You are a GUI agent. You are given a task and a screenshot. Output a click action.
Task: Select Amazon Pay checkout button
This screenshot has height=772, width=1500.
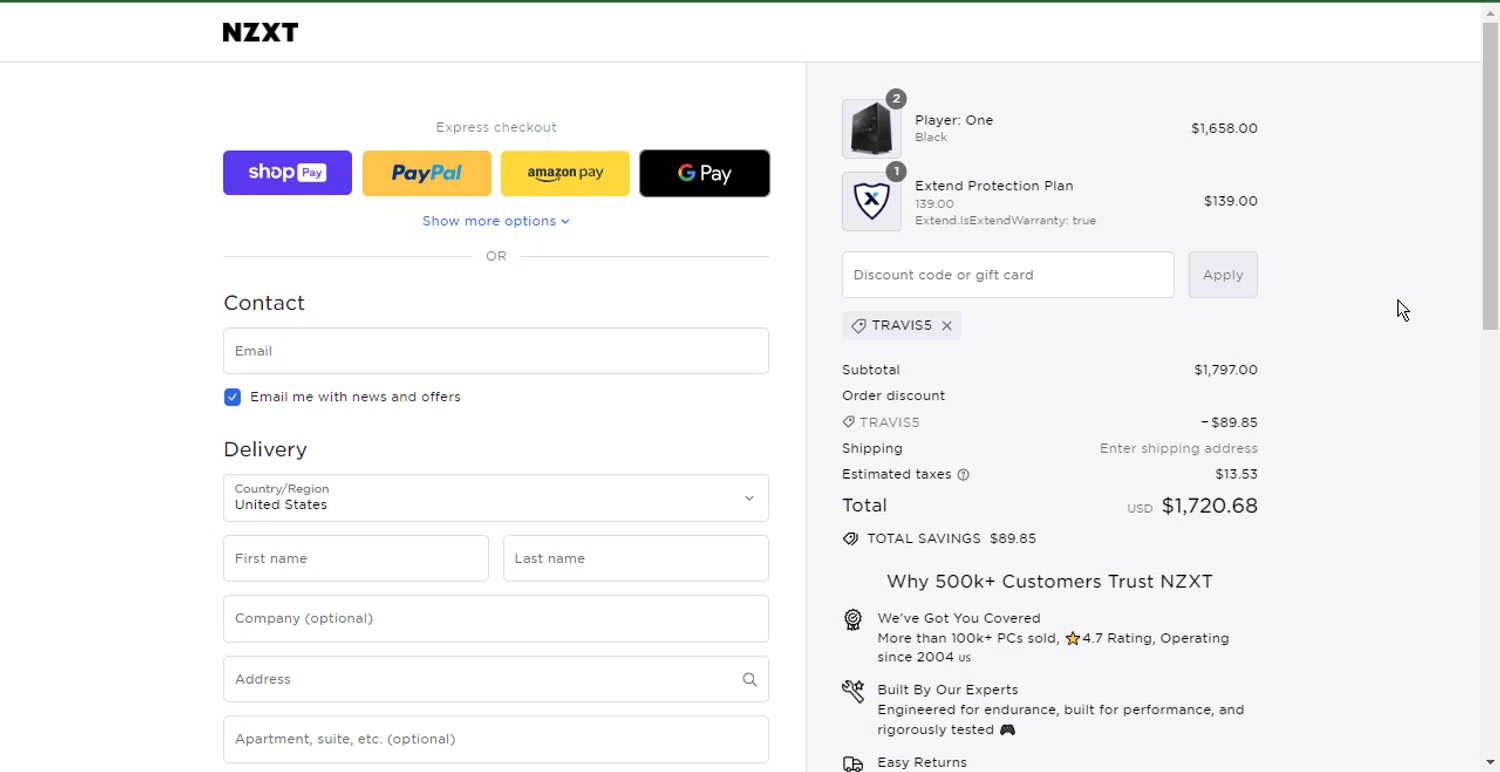pyautogui.click(x=565, y=173)
